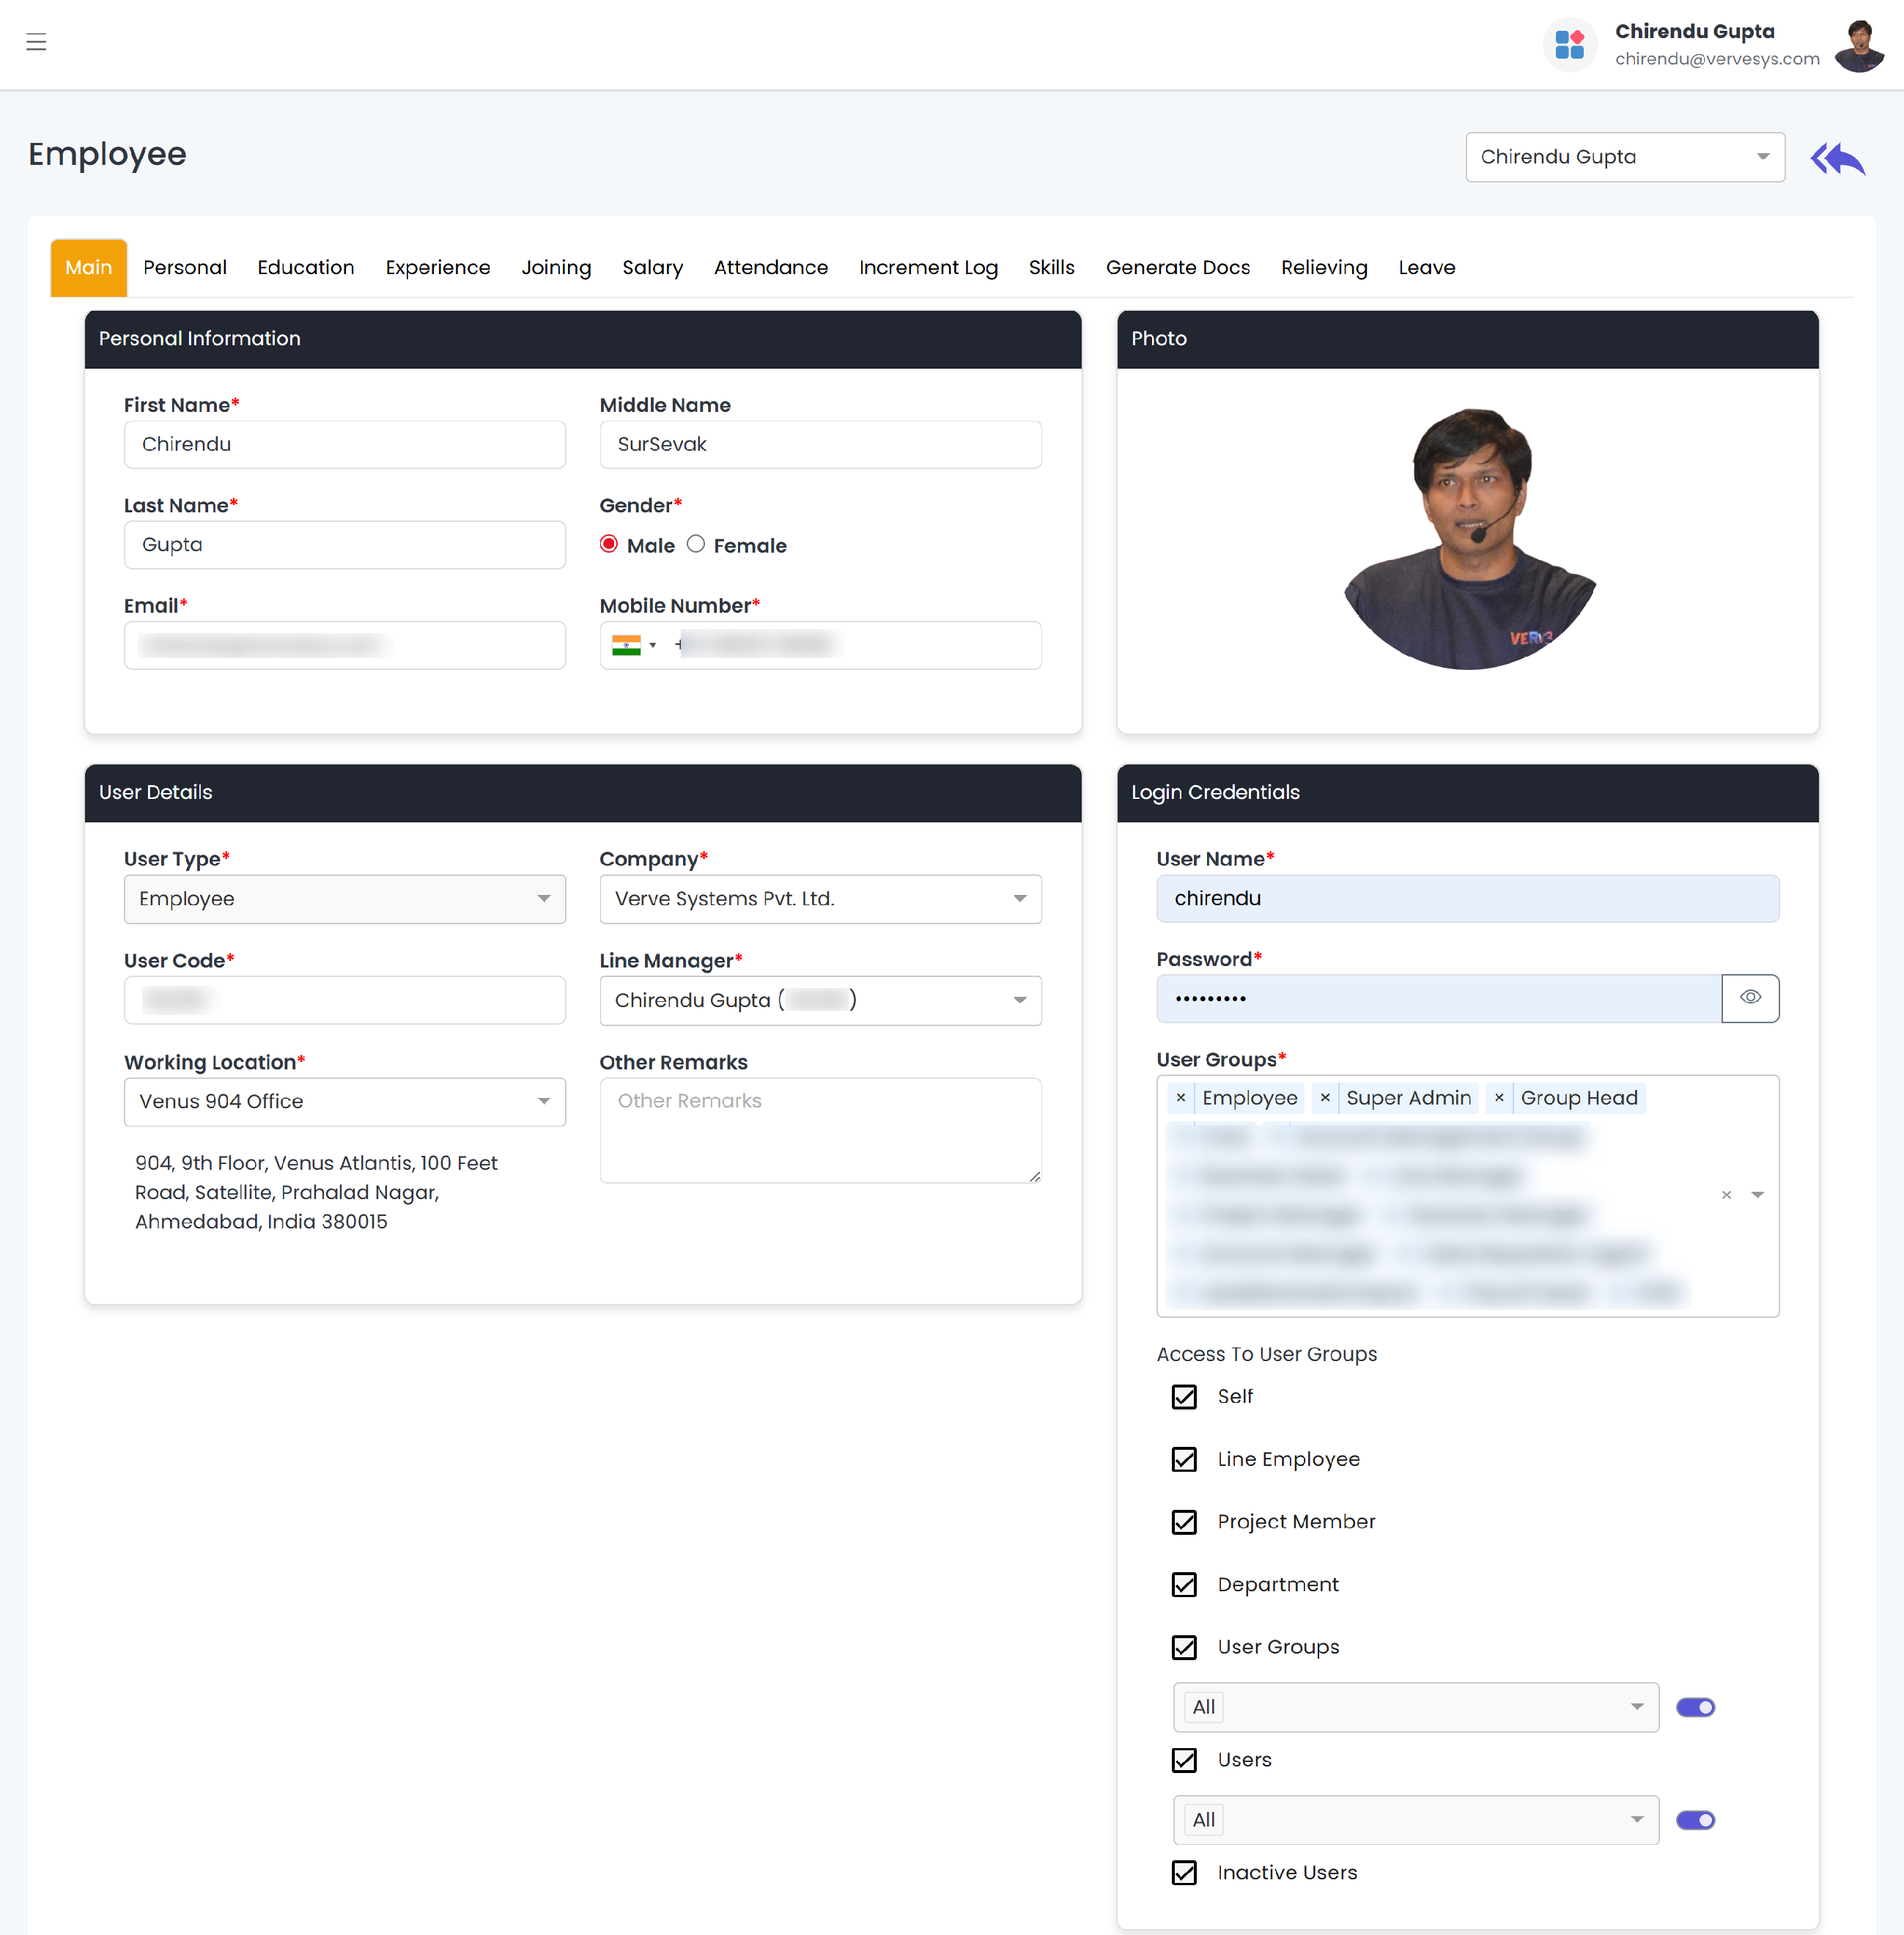
Task: Click the First Name input field
Action: 345,444
